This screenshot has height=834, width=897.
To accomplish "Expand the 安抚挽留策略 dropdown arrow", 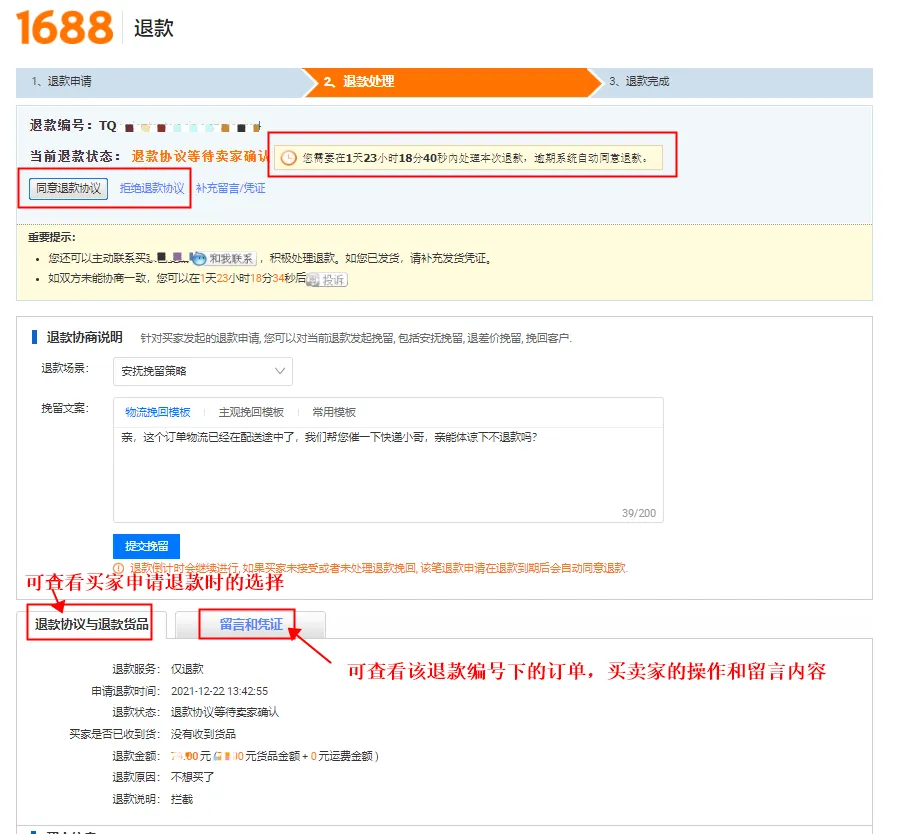I will (x=279, y=371).
